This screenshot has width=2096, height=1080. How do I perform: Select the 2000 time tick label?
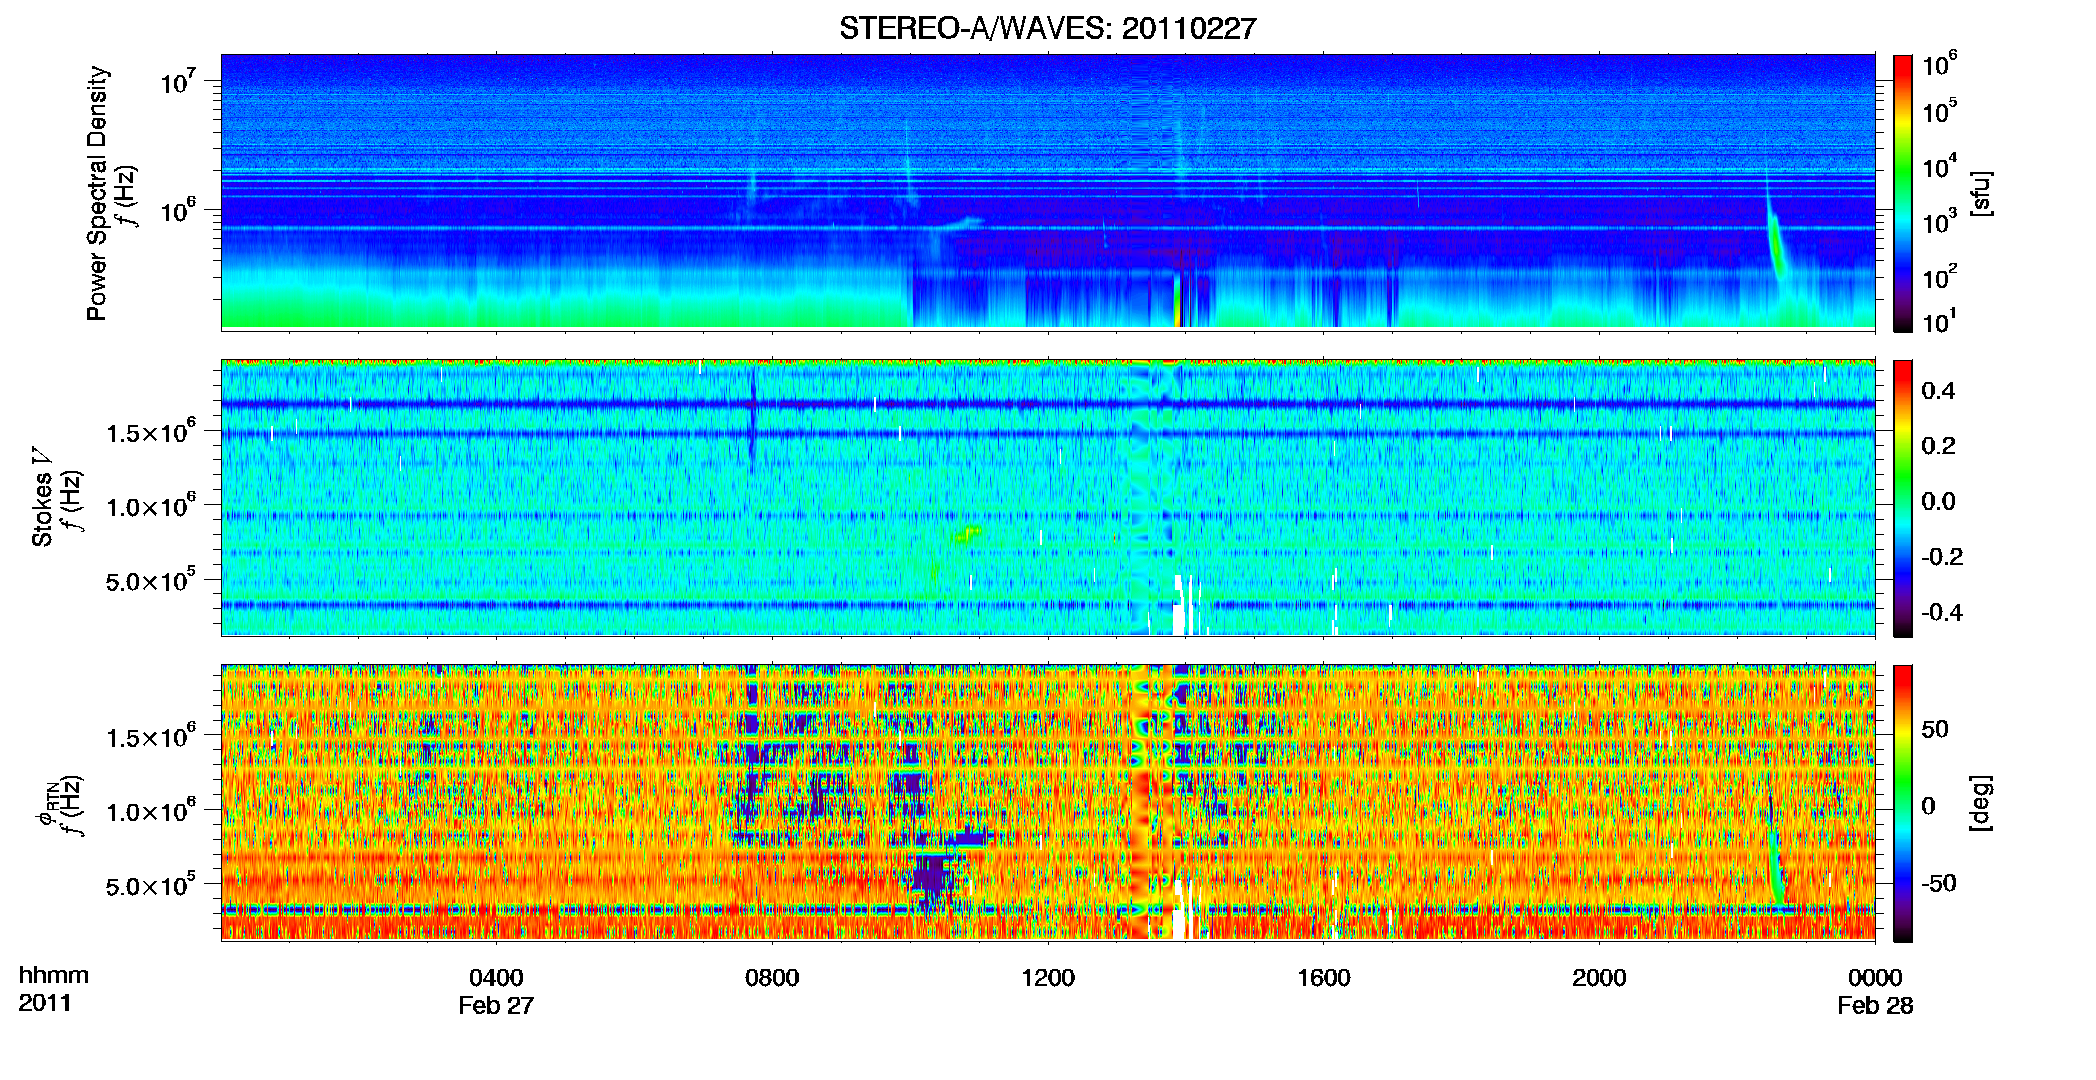pos(1599,978)
